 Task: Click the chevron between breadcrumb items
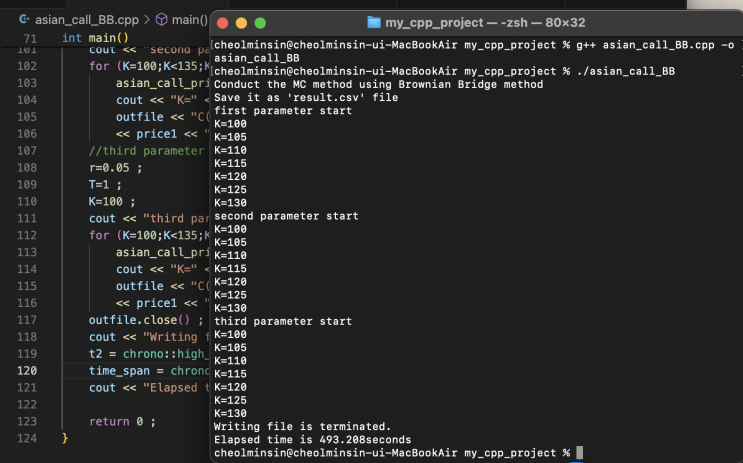point(146,19)
